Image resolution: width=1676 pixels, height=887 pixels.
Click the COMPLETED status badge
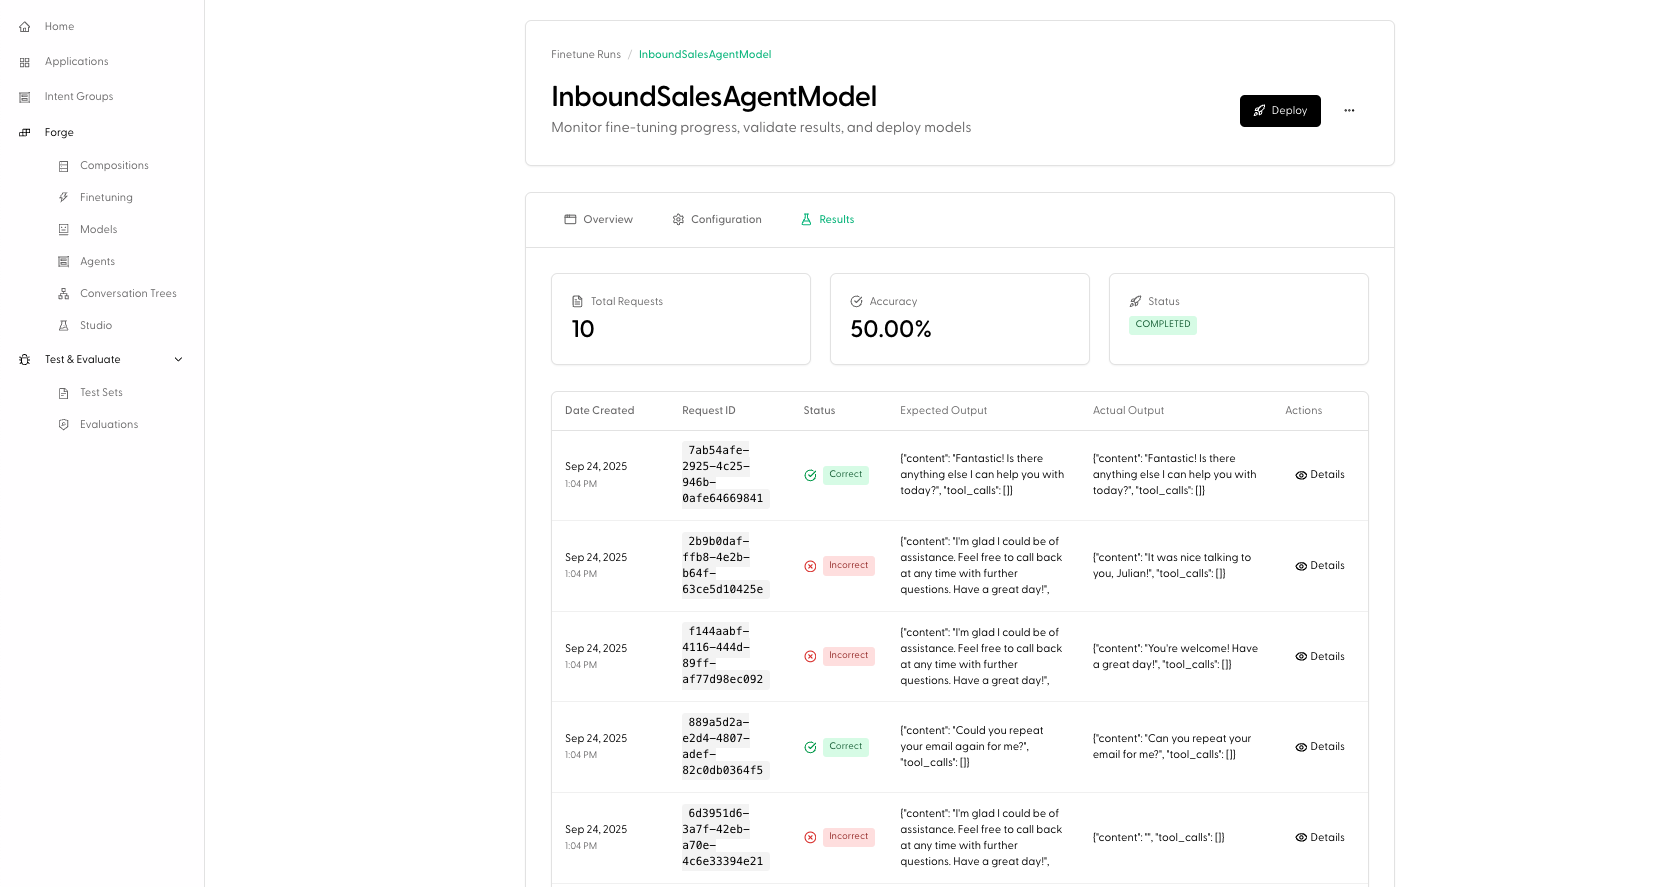1163,325
